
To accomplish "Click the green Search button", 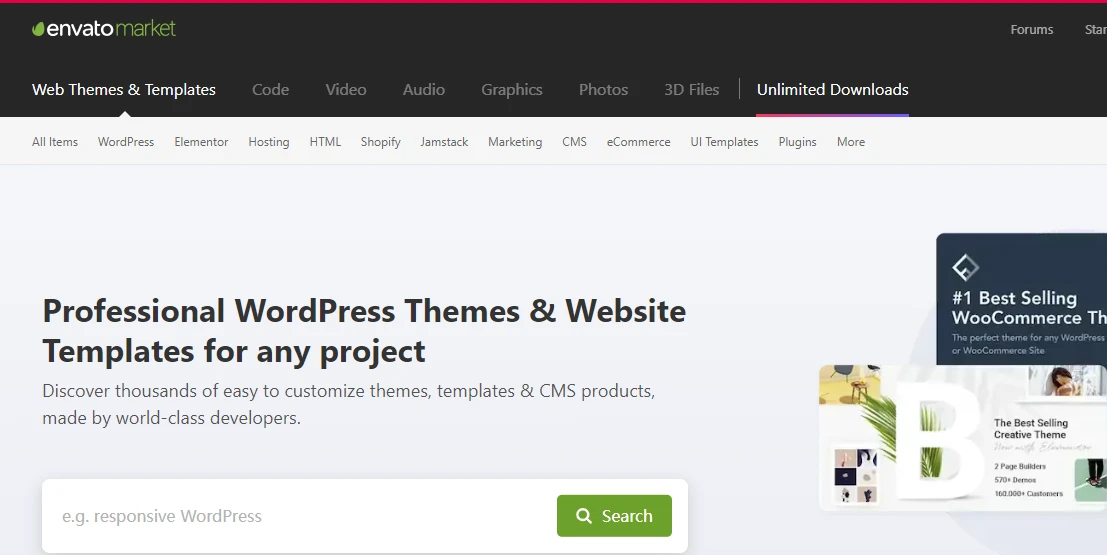I will 614,516.
